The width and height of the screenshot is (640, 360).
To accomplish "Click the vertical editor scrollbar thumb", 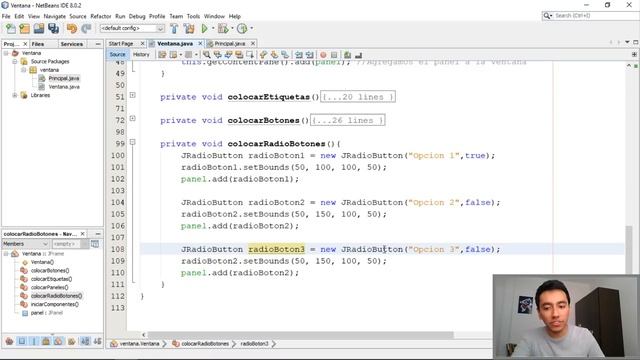I will [x=629, y=250].
